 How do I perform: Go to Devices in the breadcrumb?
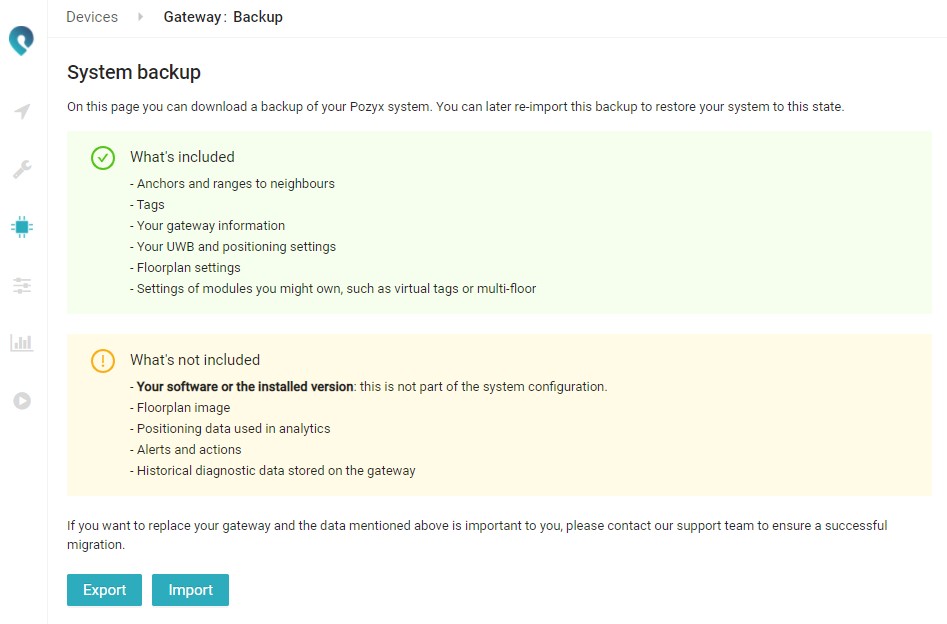pos(92,17)
